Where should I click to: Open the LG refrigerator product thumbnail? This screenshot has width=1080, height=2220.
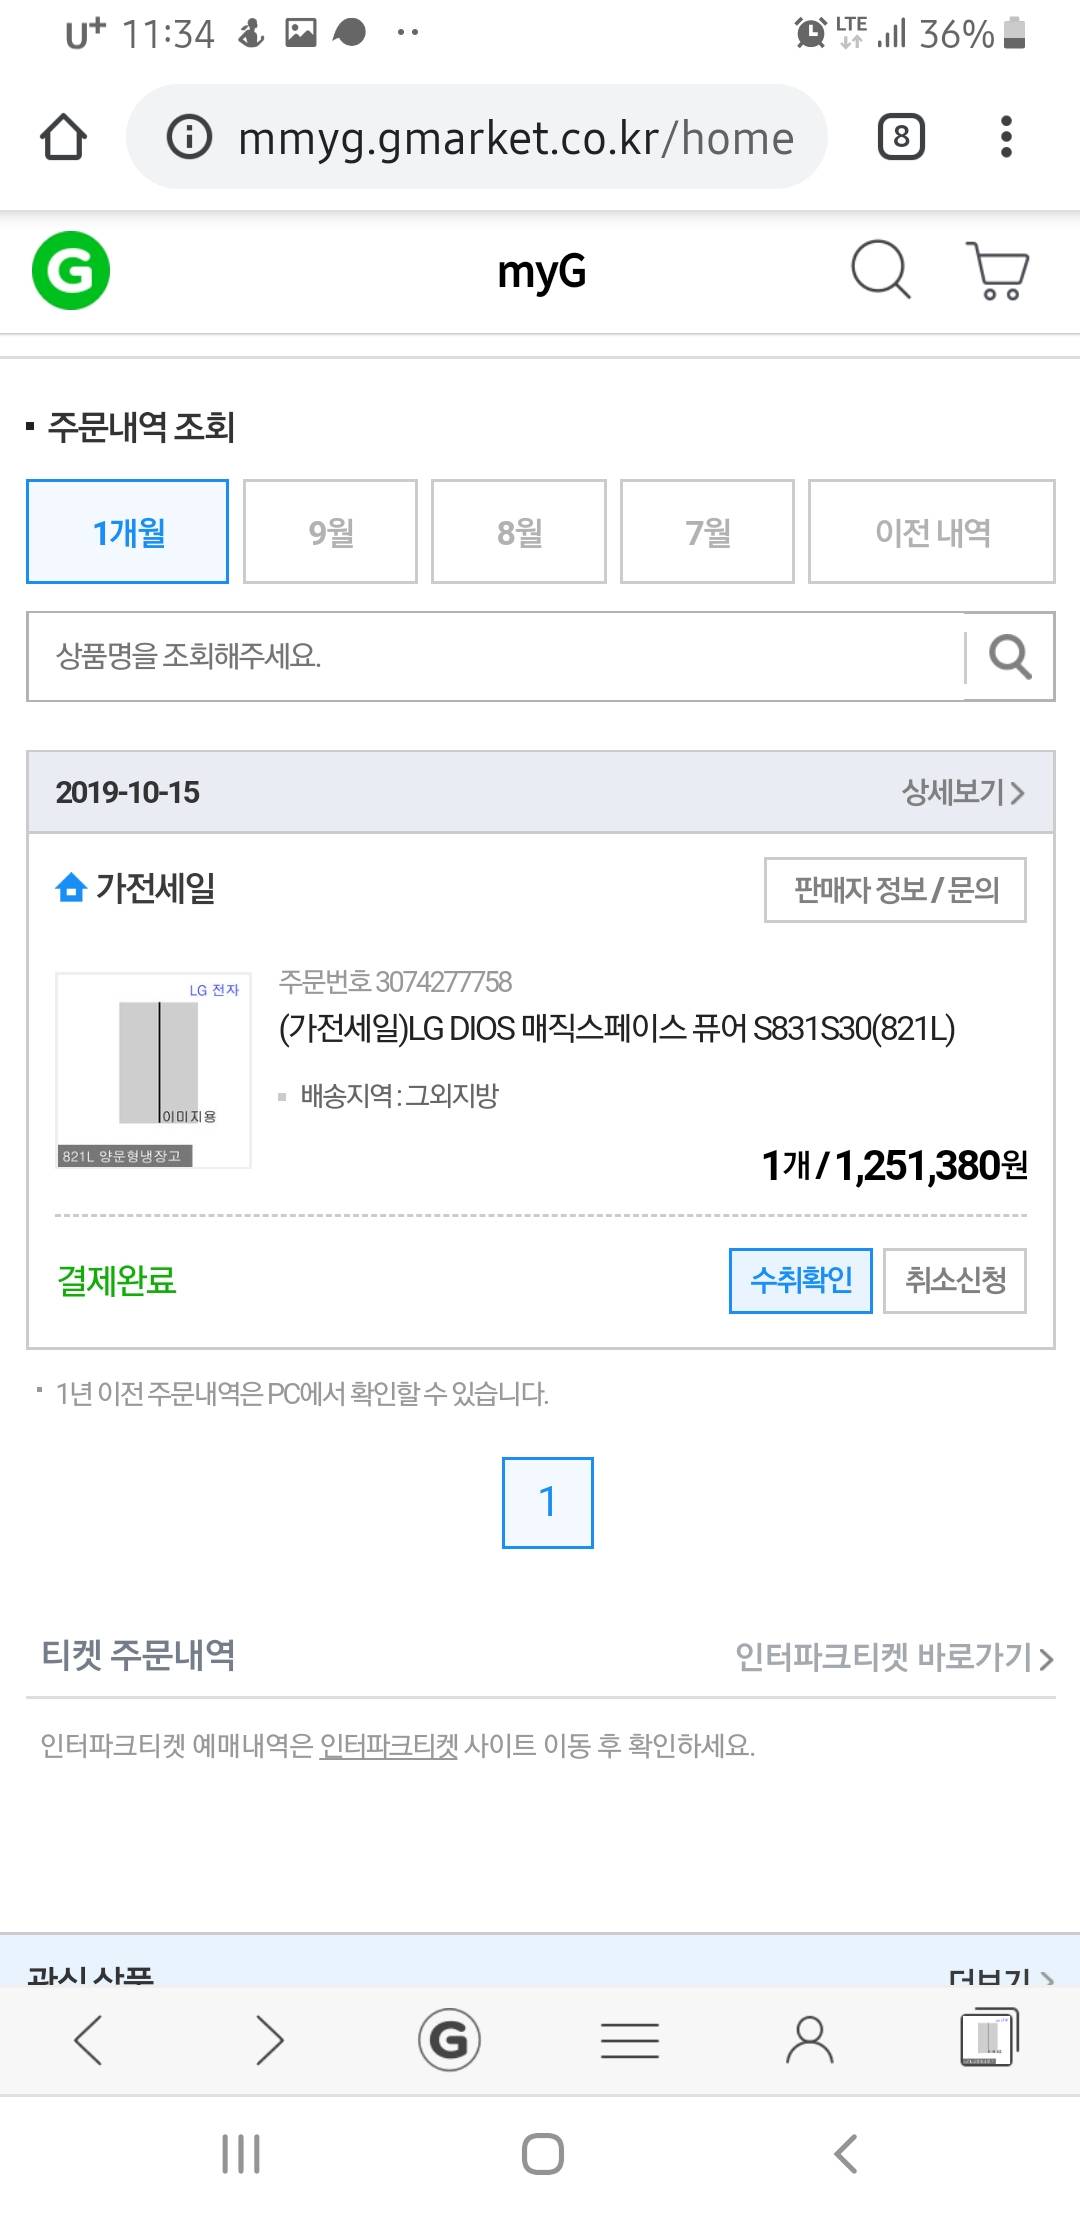click(153, 1070)
